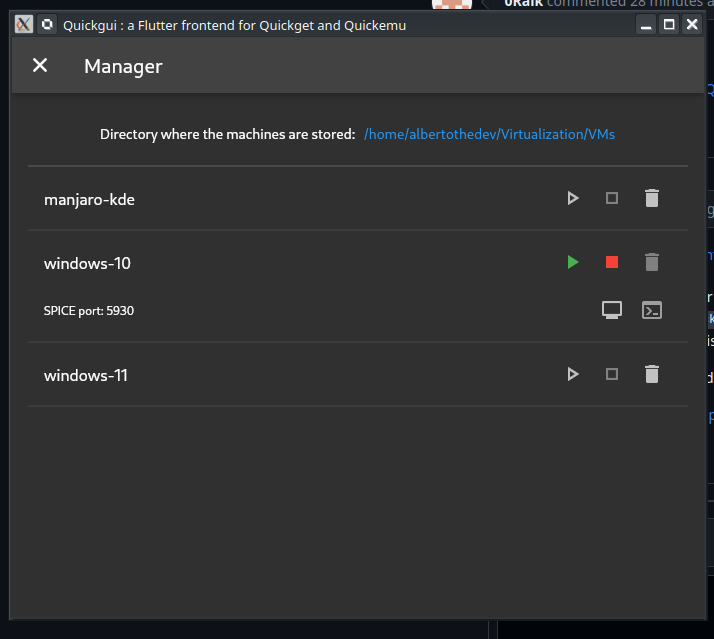The width and height of the screenshot is (714, 639).
Task: Stop the windows-11 virtual machine
Action: coord(612,374)
